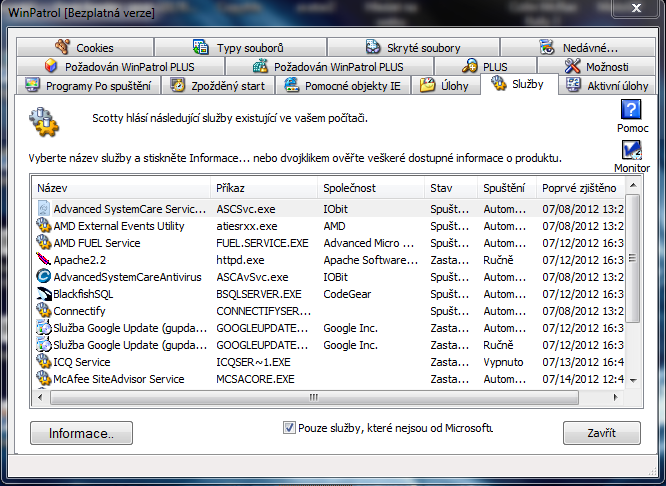666x486 pixels.
Task: Open the Skryté soubory tab
Action: point(414,47)
